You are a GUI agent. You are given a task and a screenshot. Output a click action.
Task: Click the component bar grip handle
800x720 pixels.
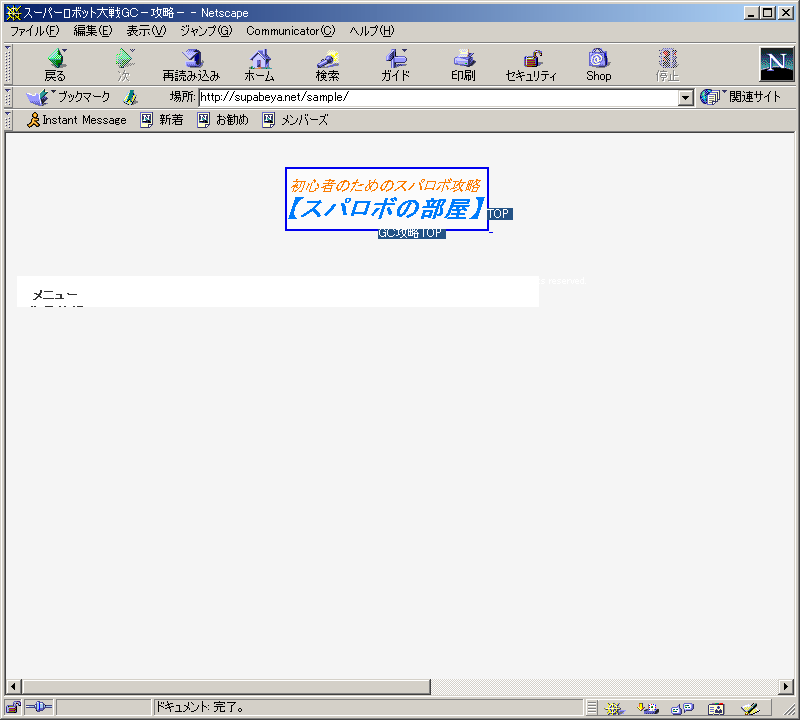point(592,708)
